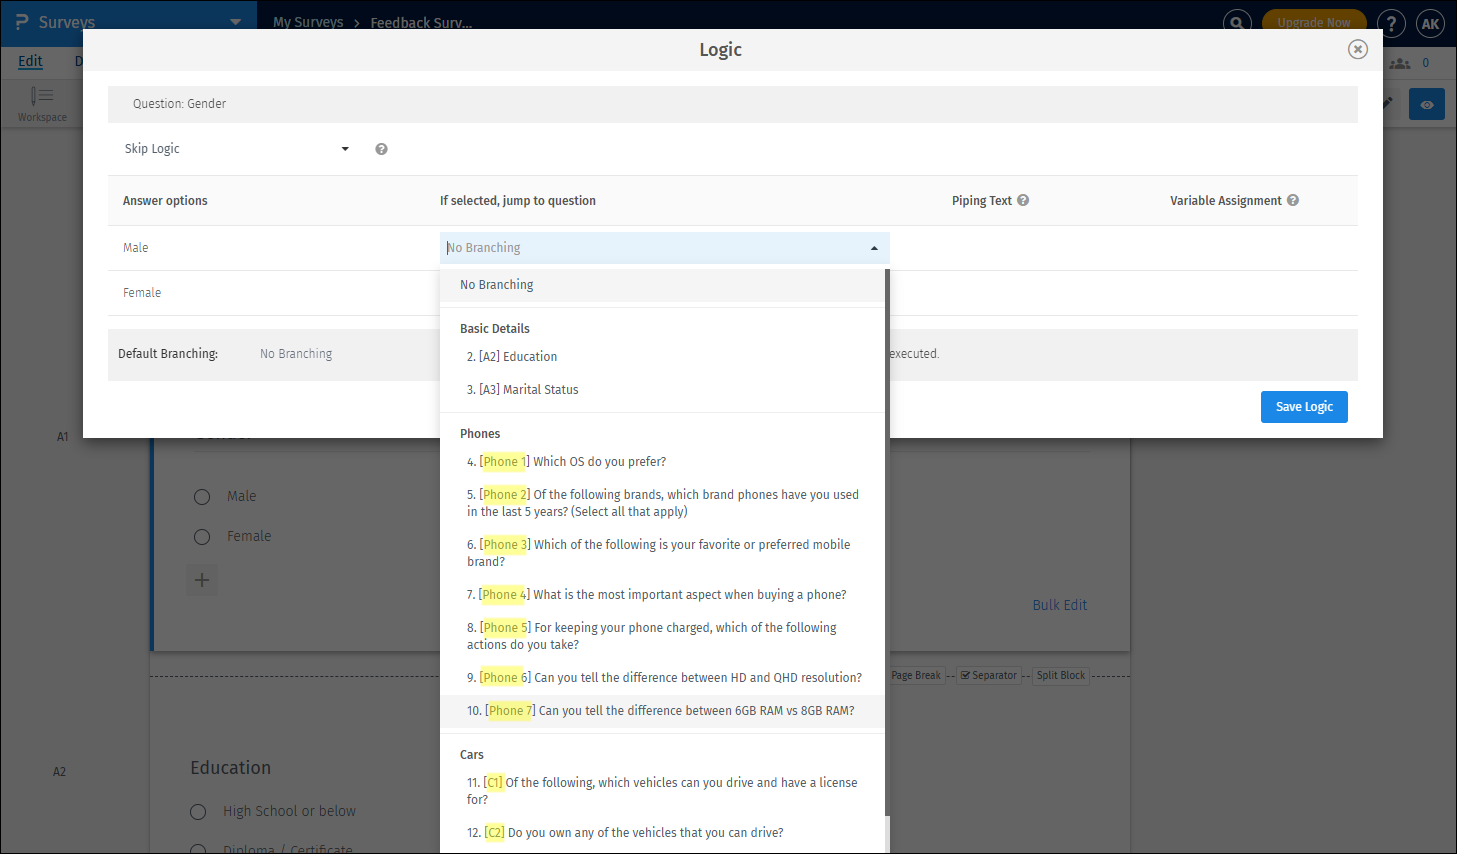
Task: Navigate to My Surveys breadcrumb
Action: click(x=308, y=22)
